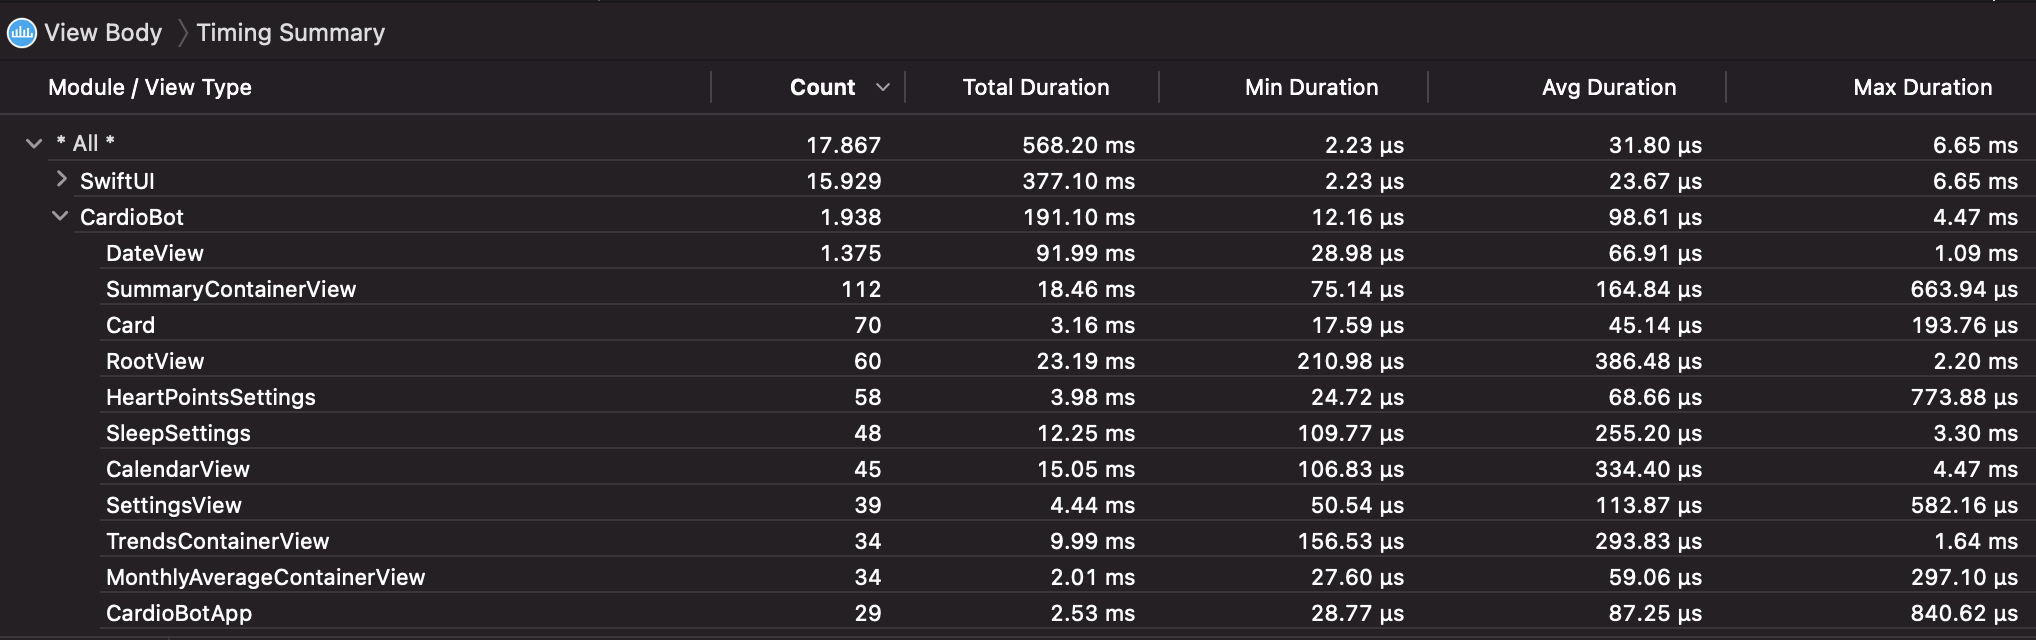This screenshot has height=640, width=2036.
Task: Sort by Avg Duration column header
Action: pyautogui.click(x=1609, y=88)
